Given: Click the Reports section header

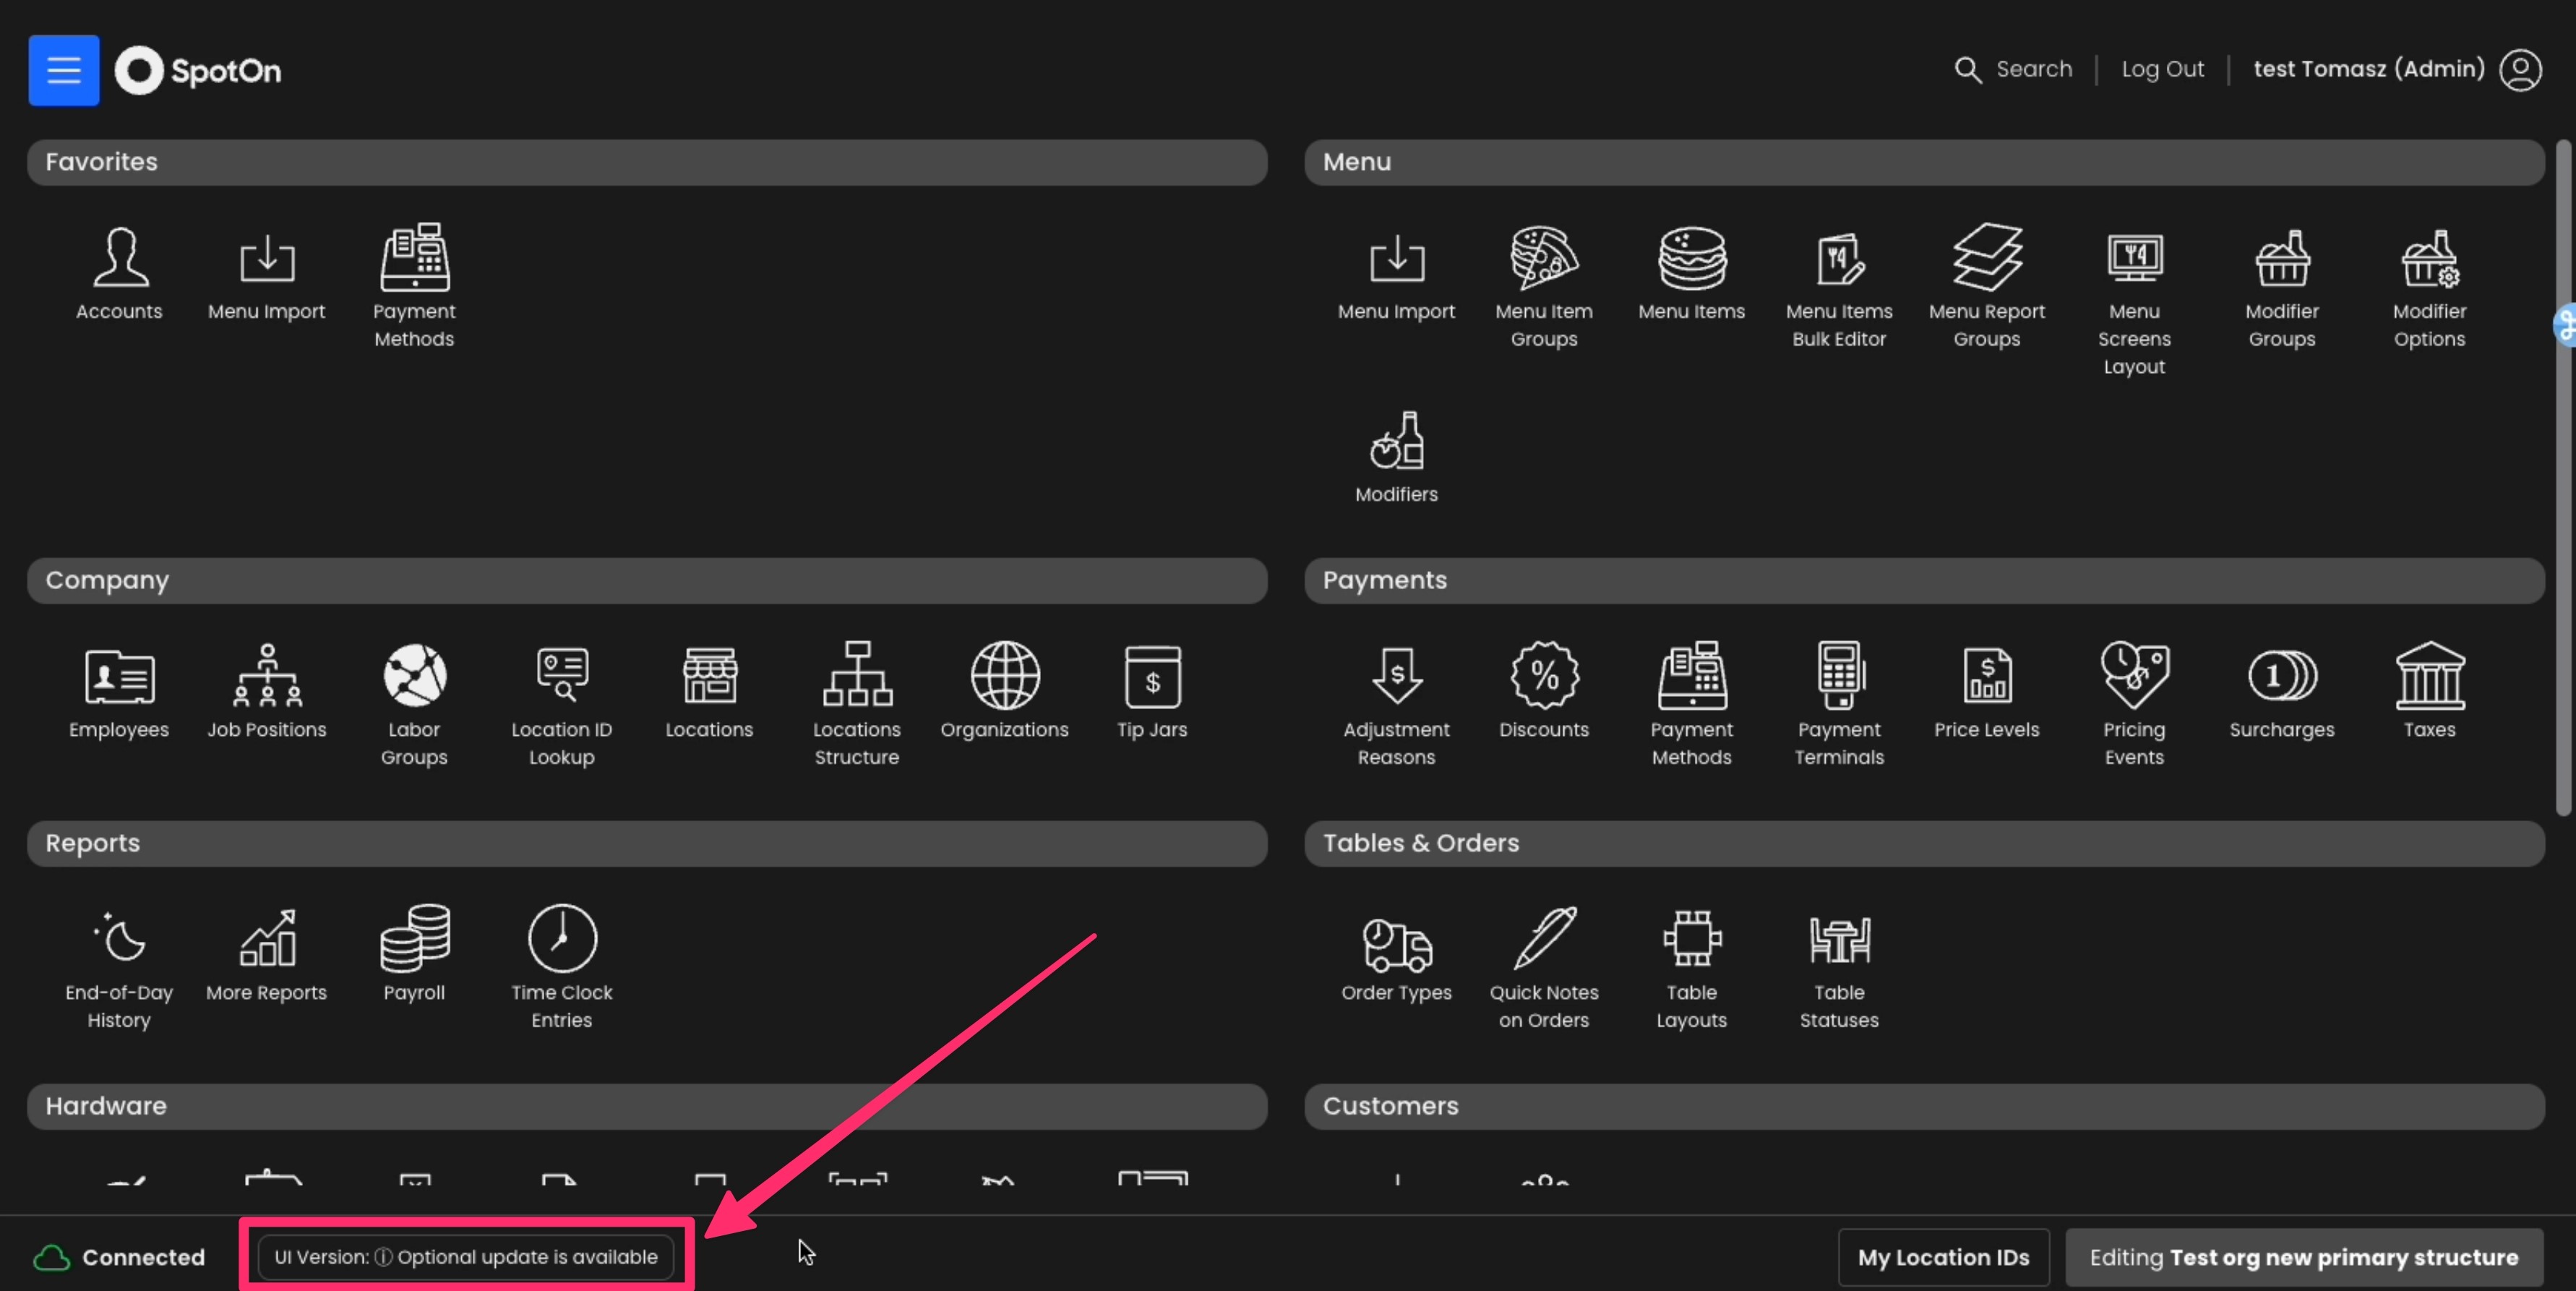Looking at the screenshot, I should 647,843.
